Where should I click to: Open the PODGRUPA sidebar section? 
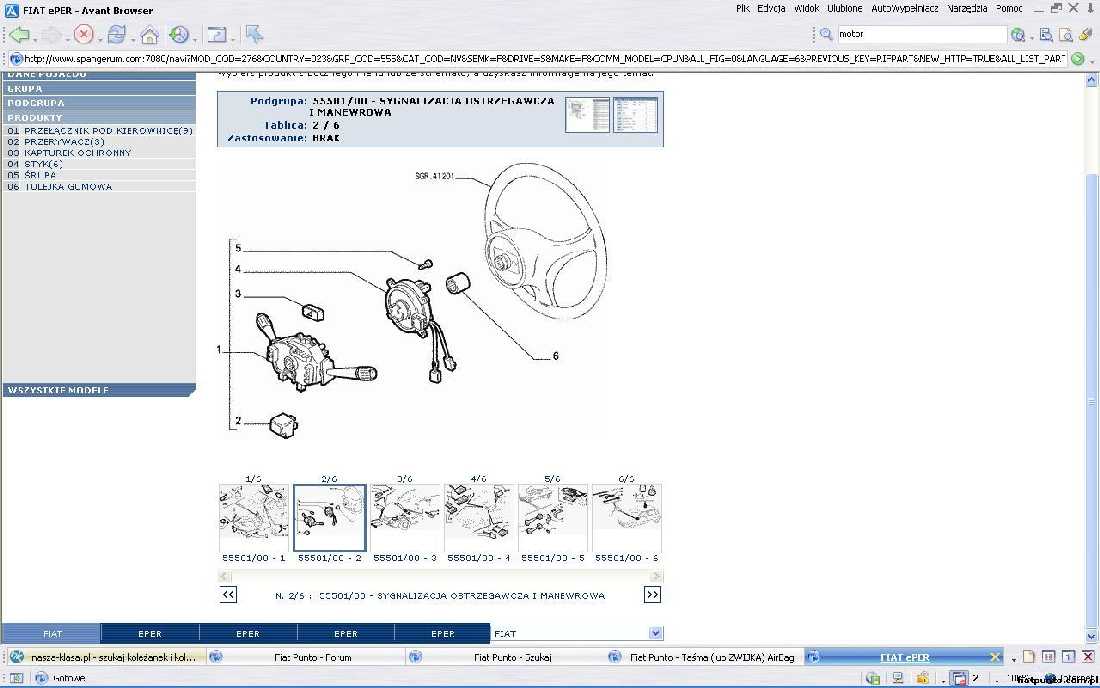(99, 103)
